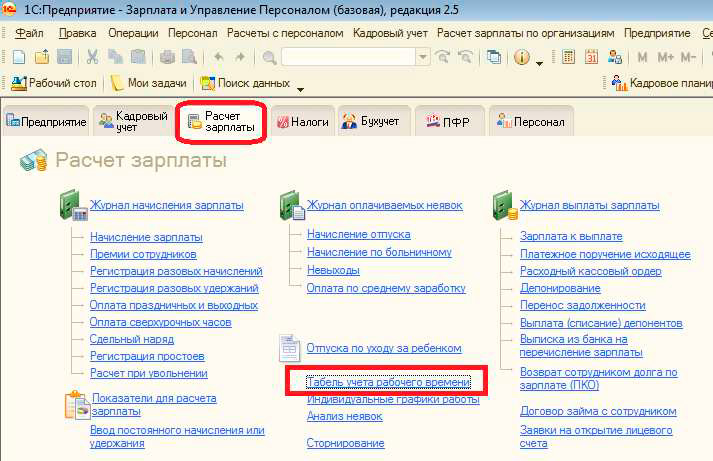Open Индивидуальные графики работы link

point(393,399)
